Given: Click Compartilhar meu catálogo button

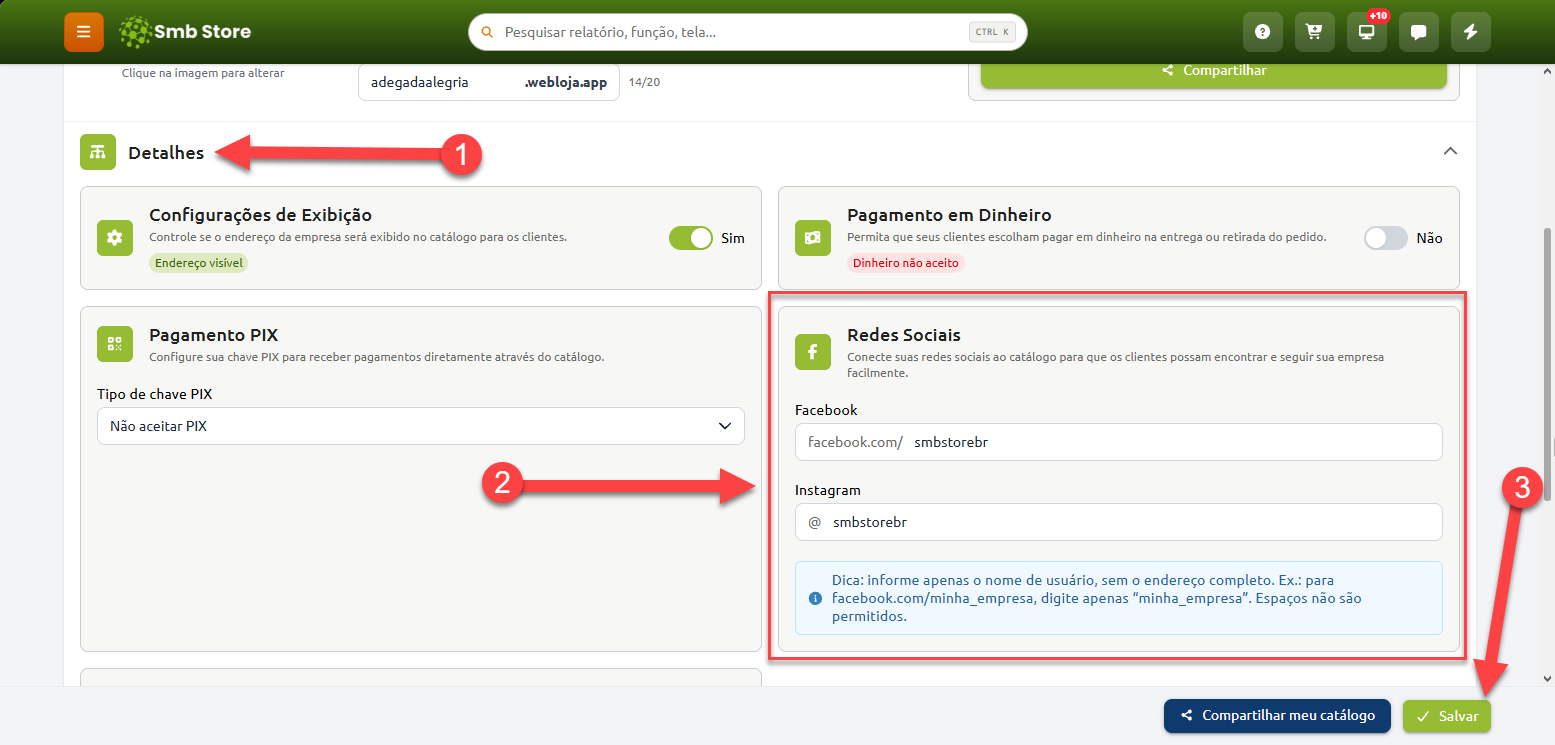Looking at the screenshot, I should [1277, 716].
